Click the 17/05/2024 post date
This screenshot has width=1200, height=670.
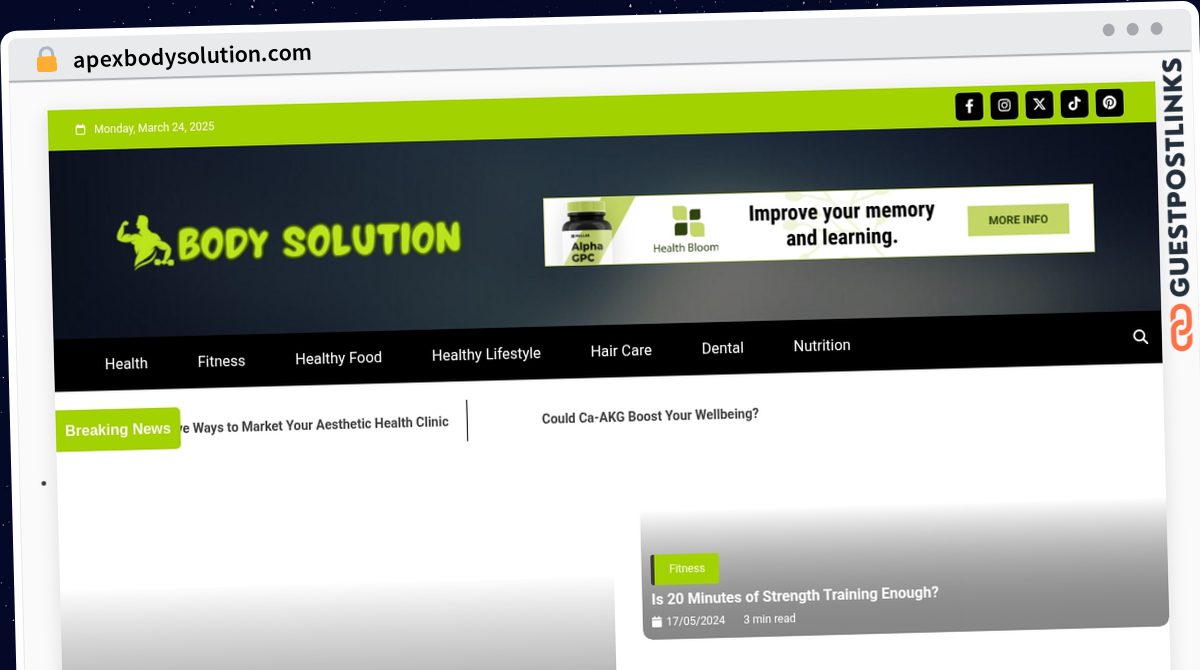pyautogui.click(x=696, y=621)
